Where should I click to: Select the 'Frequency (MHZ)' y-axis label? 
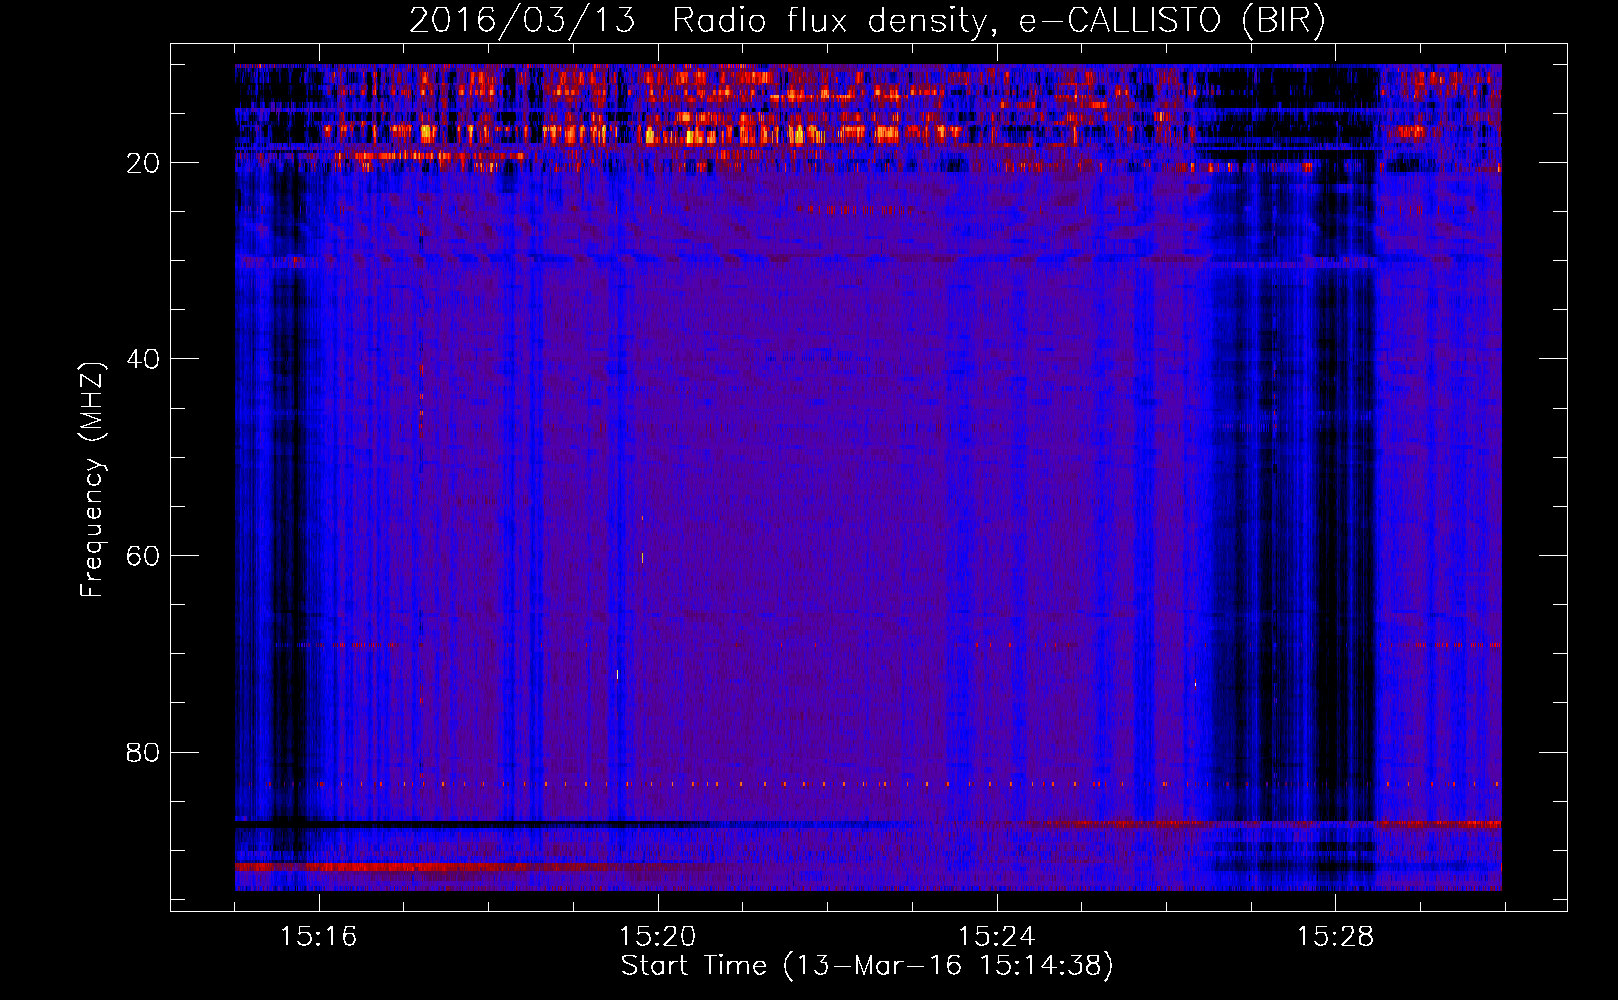click(x=92, y=480)
